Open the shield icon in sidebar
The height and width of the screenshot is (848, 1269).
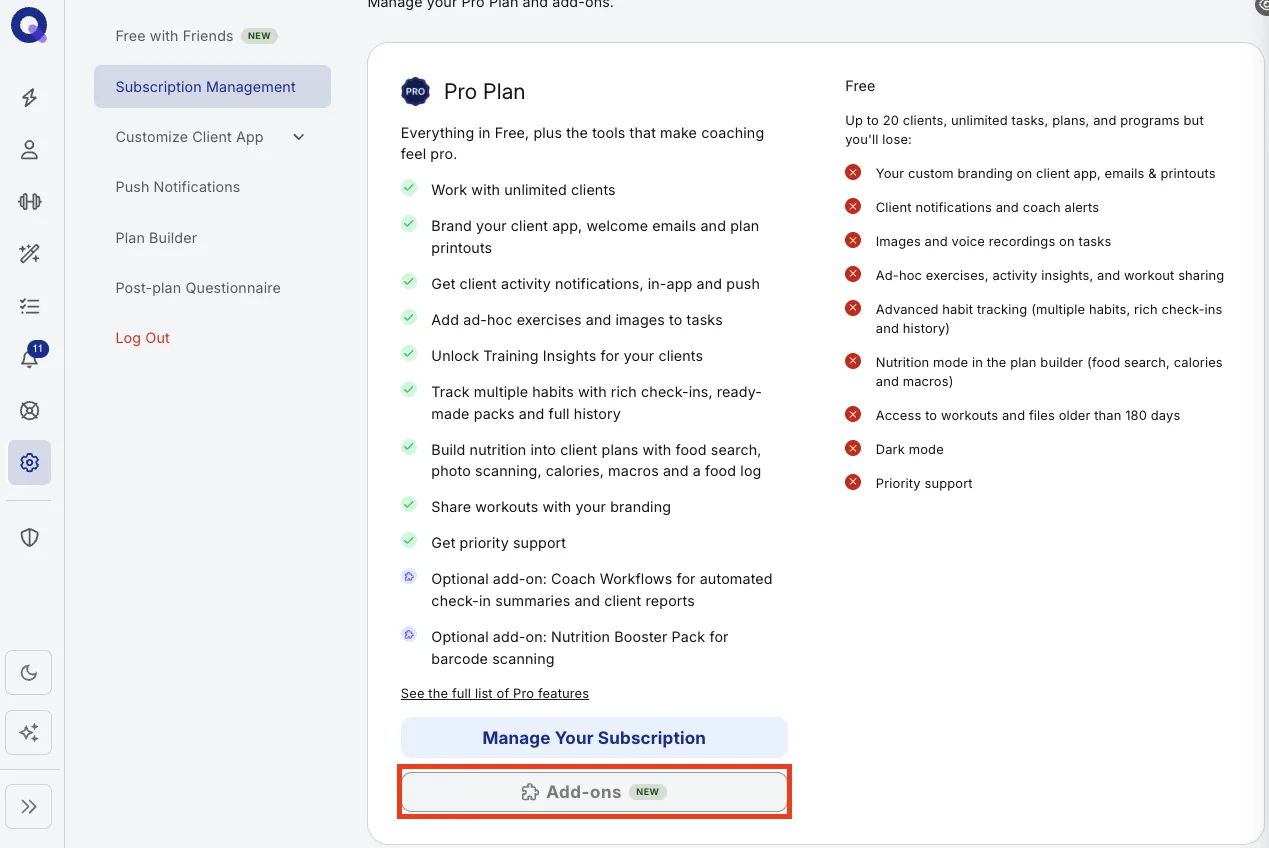click(x=30, y=538)
